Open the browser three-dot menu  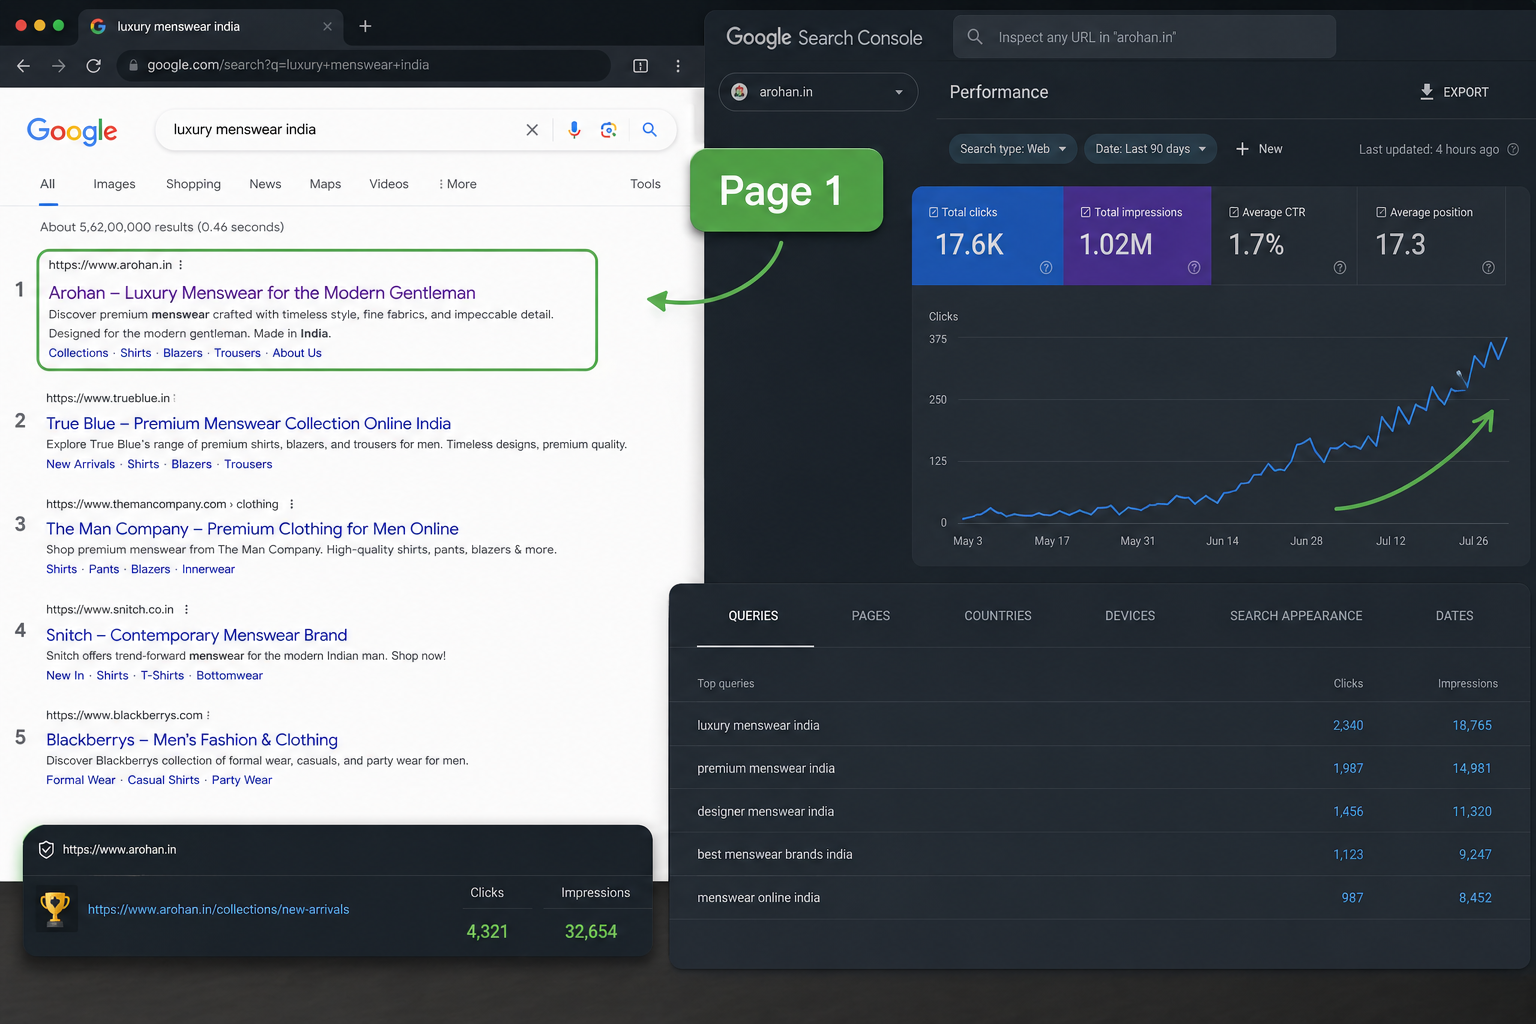(x=678, y=66)
